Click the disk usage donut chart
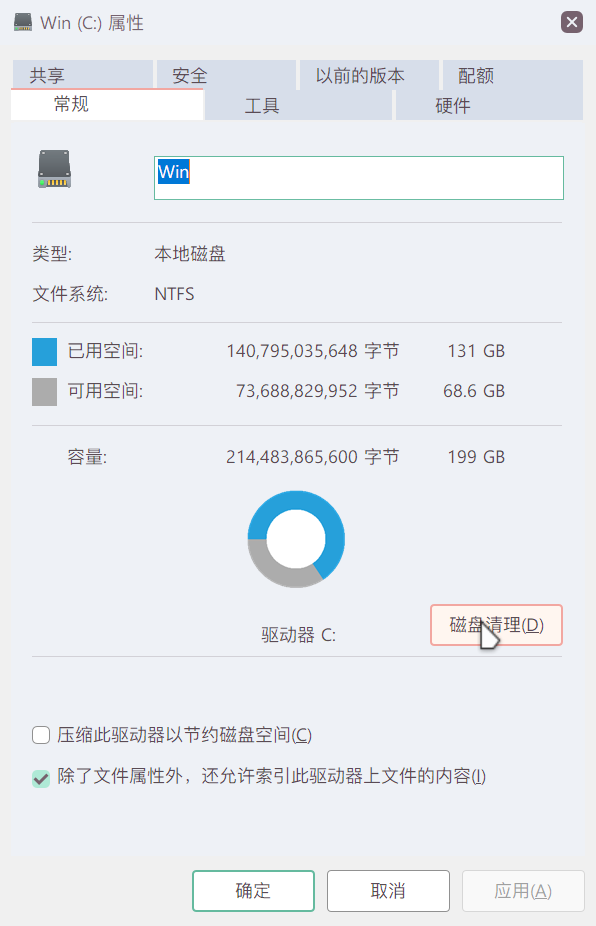This screenshot has height=926, width=596. [296, 539]
